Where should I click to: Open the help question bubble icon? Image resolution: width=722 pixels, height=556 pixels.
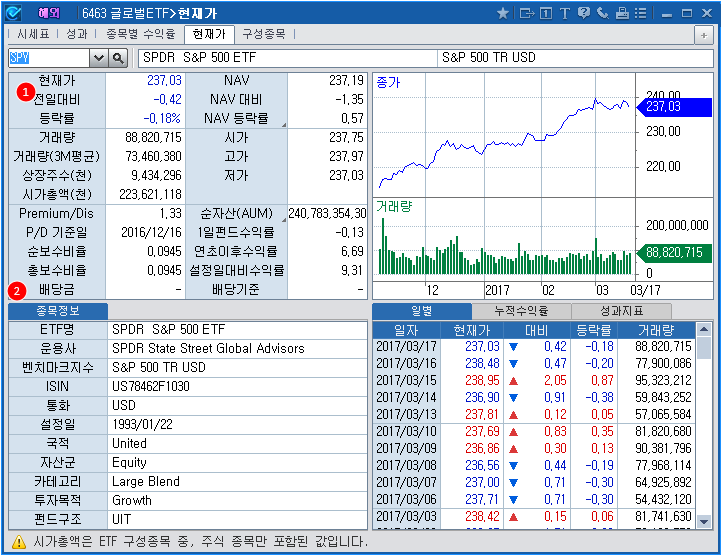click(x=584, y=13)
